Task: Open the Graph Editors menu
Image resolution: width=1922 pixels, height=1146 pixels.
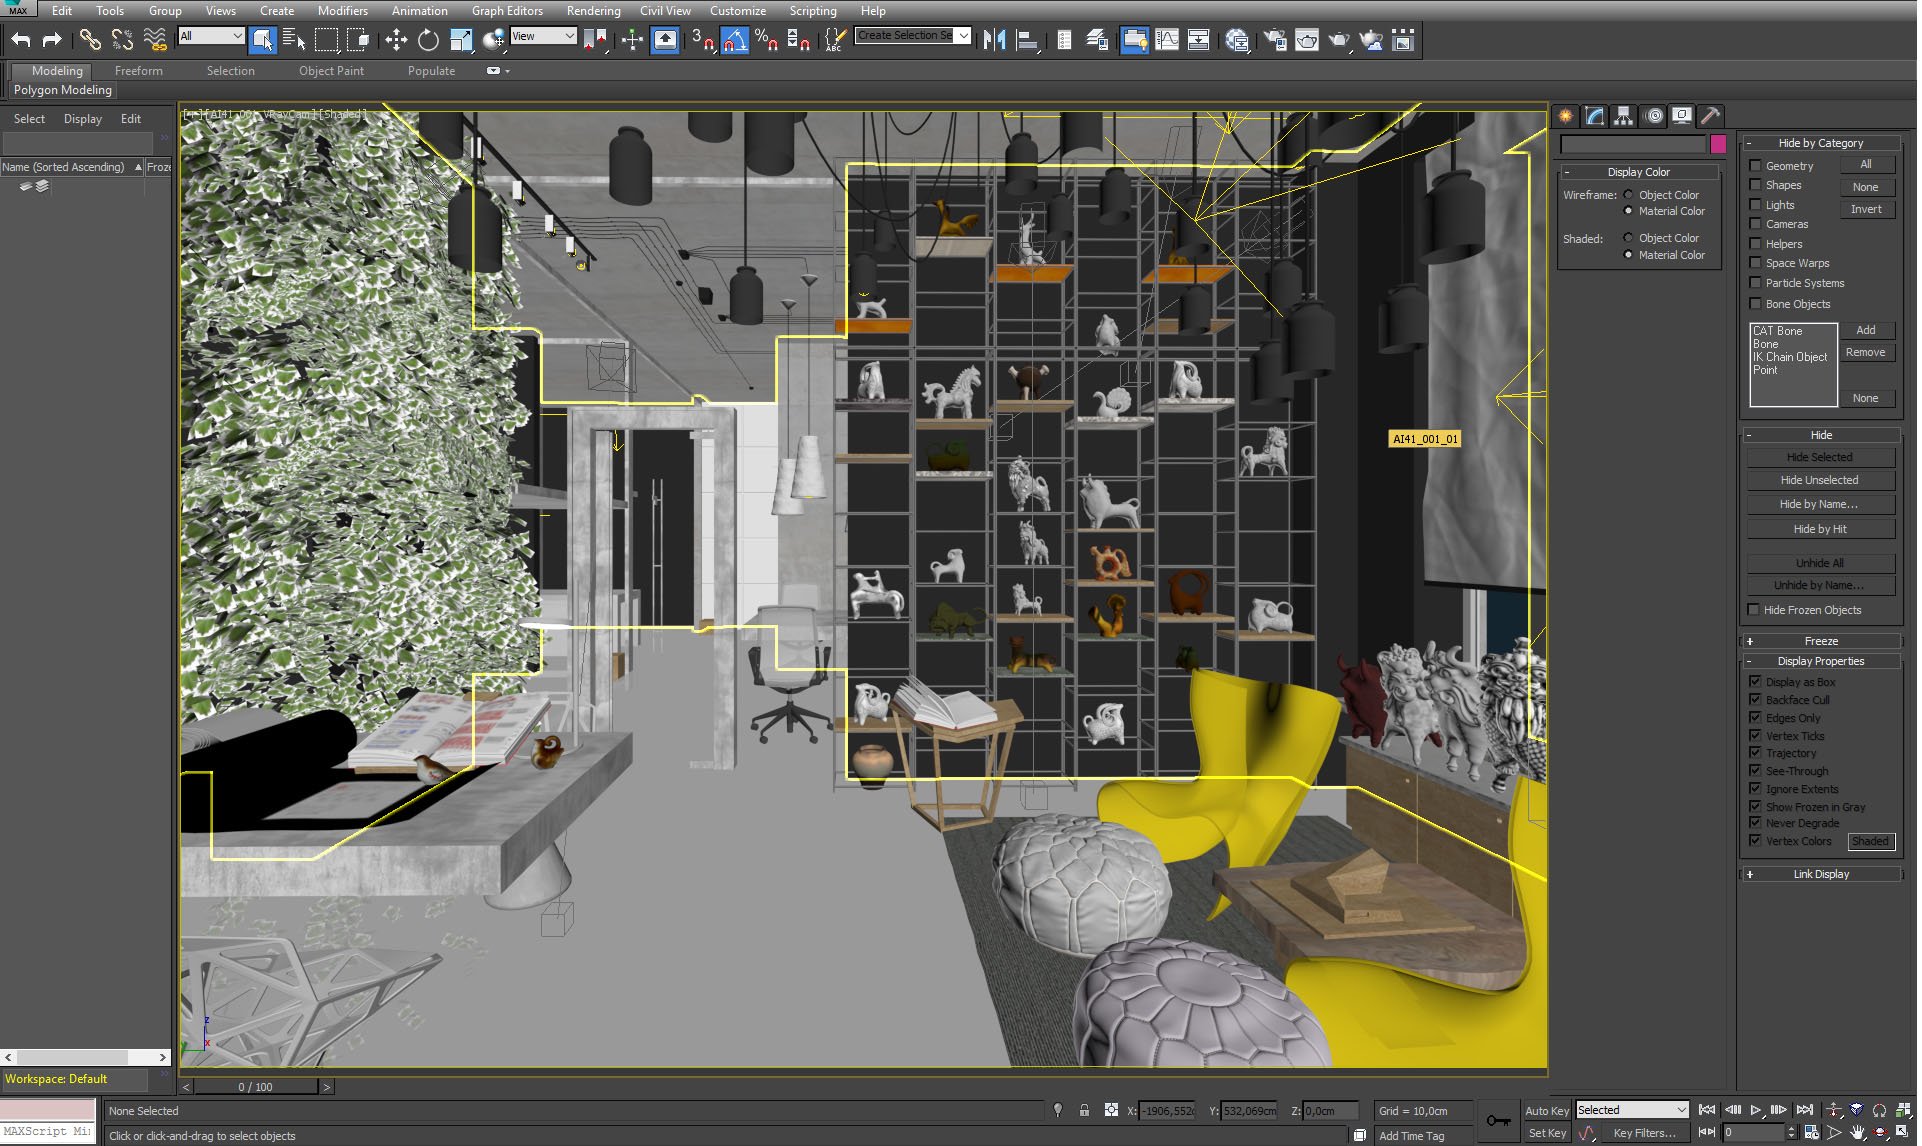Action: click(507, 11)
